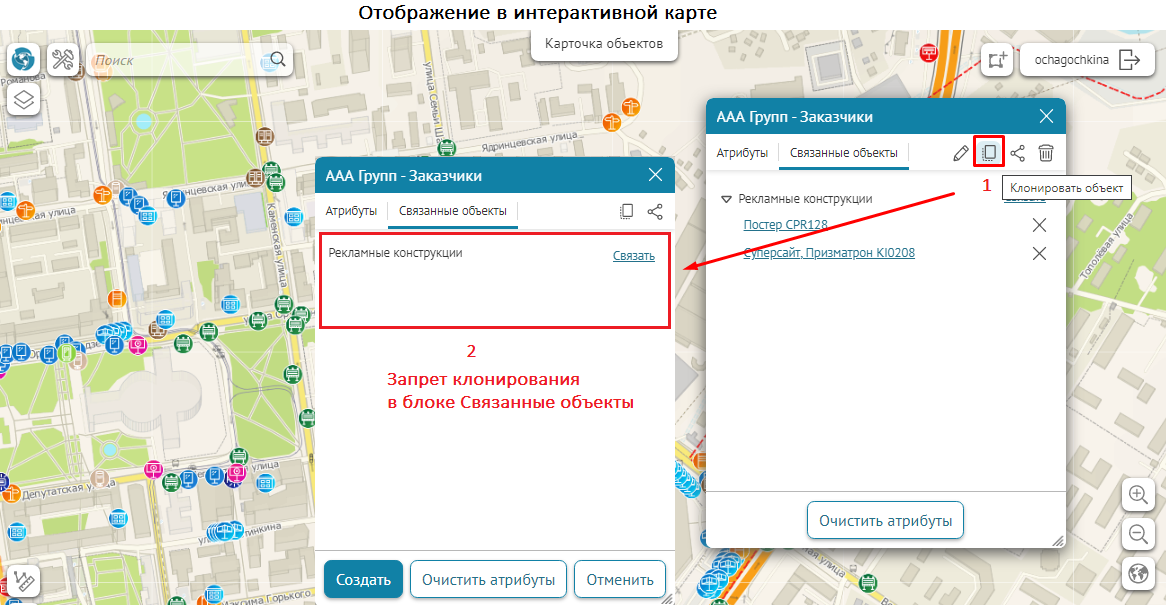
Task: Log out using the exit arrow icon
Action: (x=1129, y=60)
